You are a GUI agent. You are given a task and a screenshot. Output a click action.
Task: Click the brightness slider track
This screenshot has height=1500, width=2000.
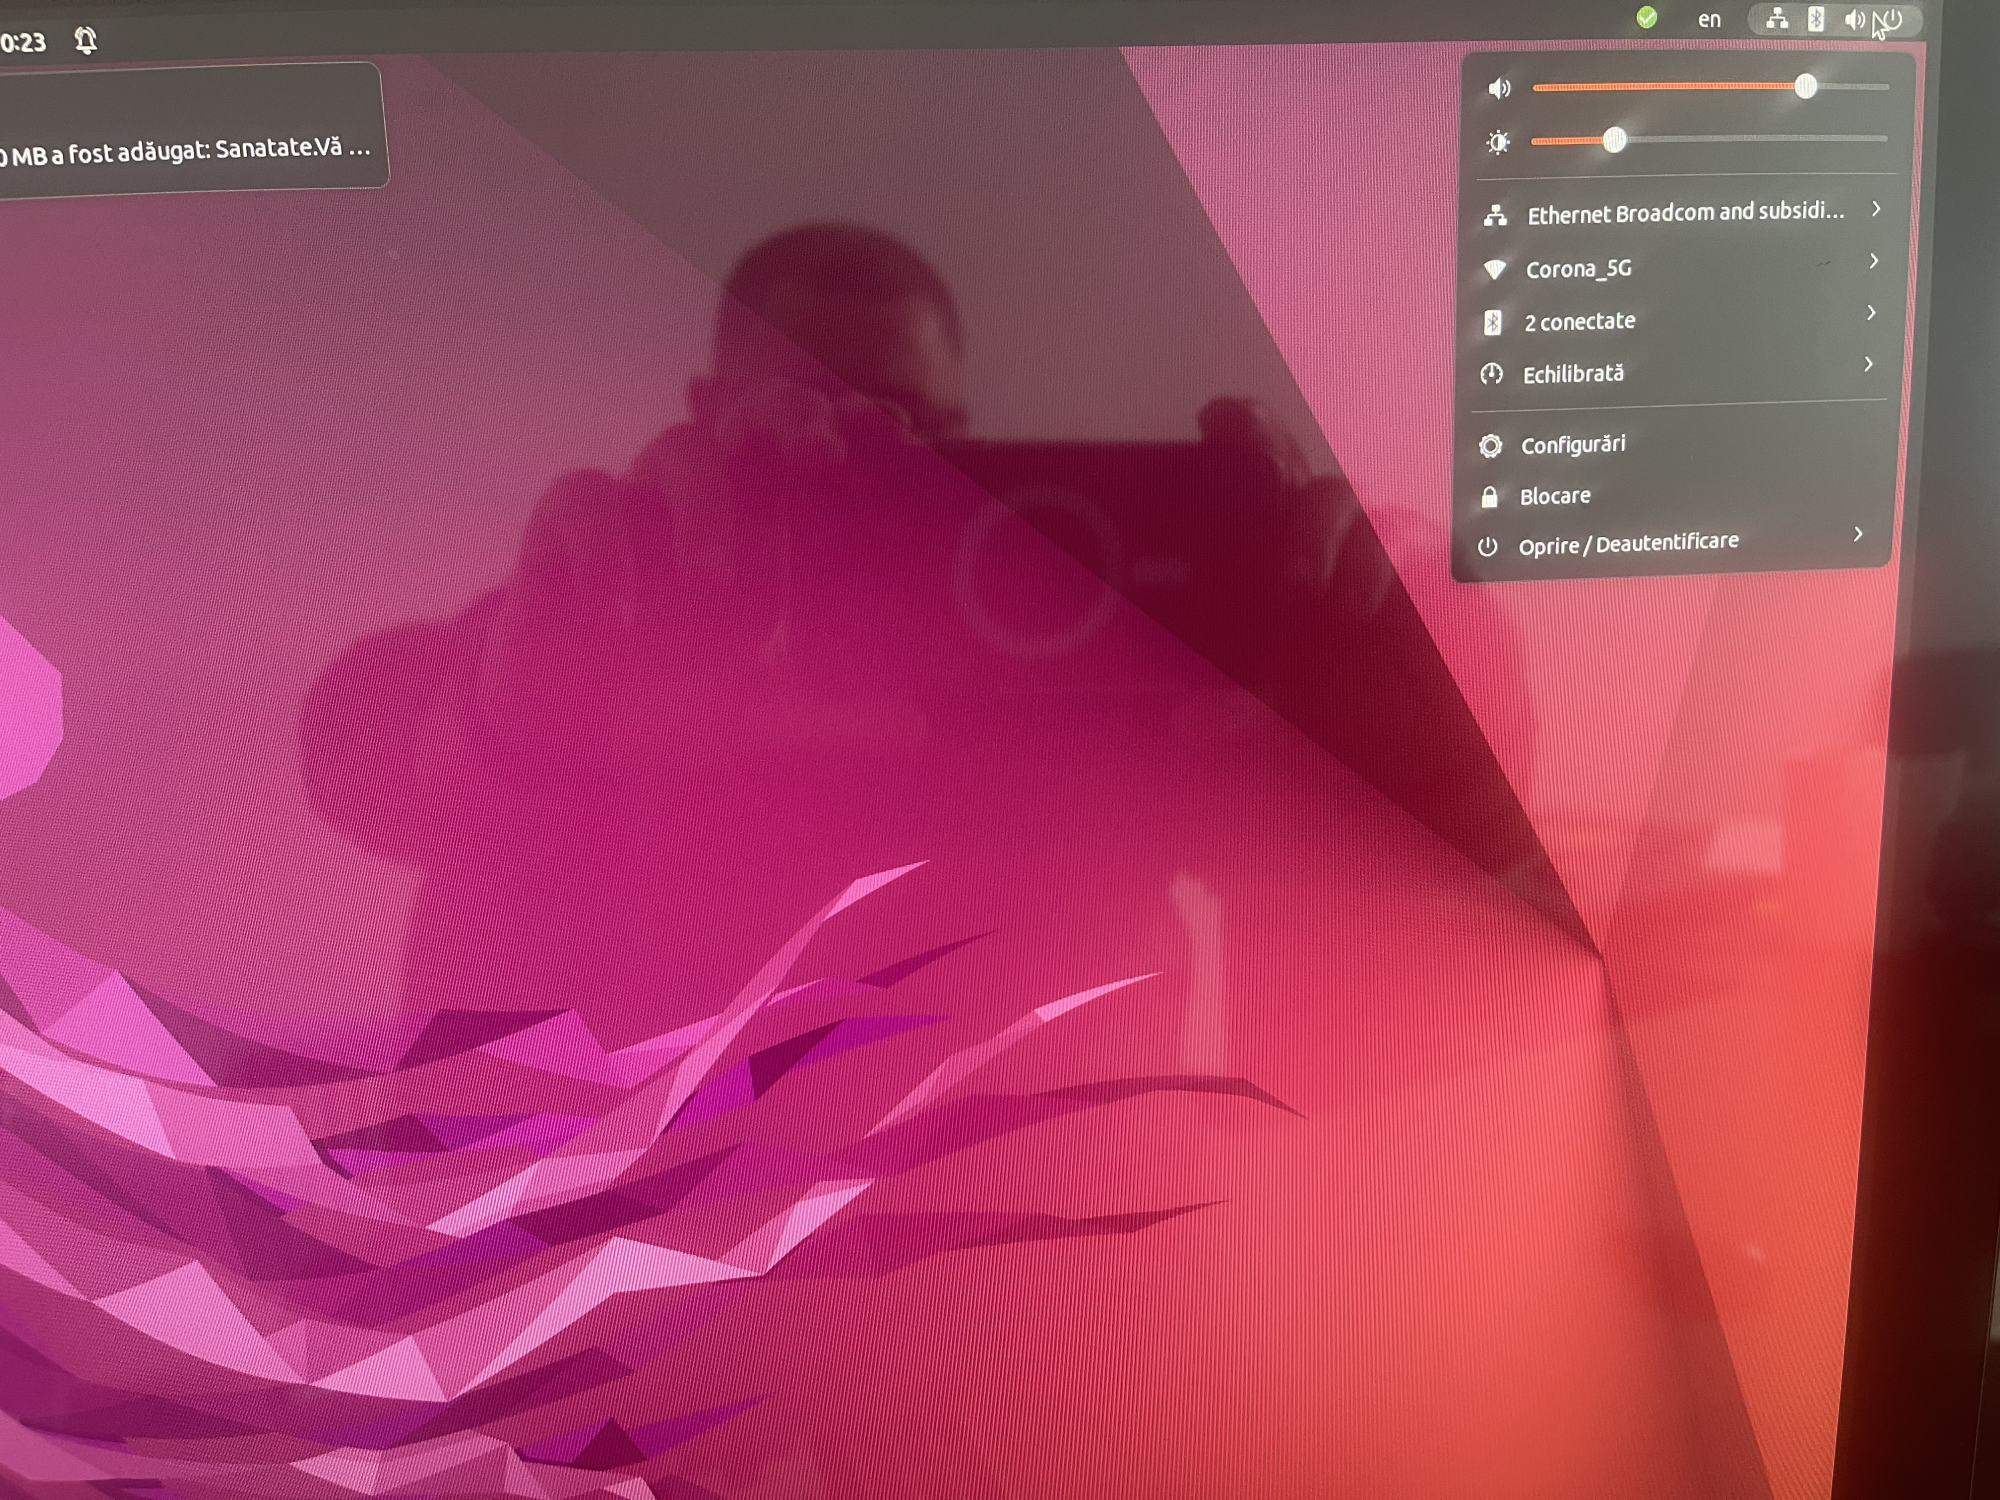pos(1750,139)
